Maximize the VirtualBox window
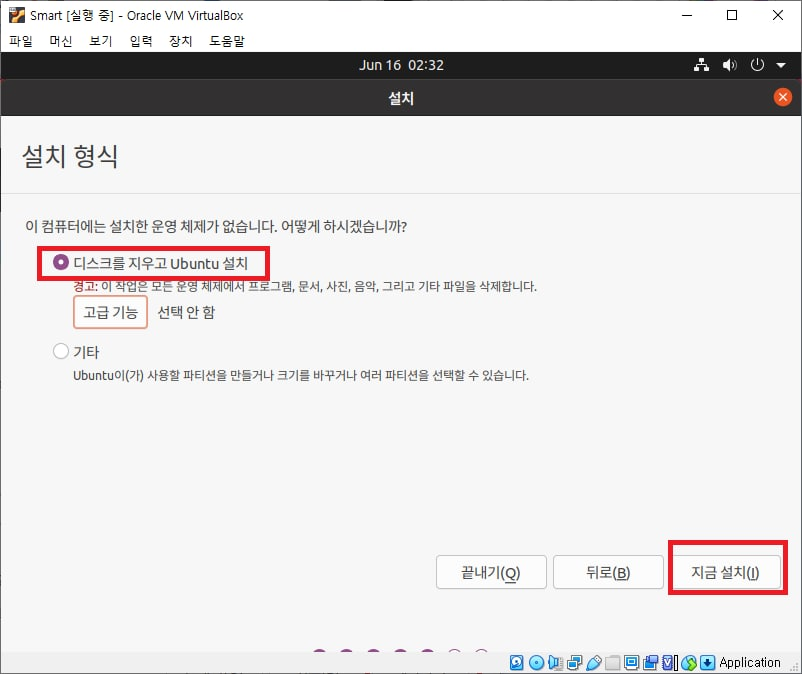Viewport: 802px width, 674px height. click(x=732, y=15)
